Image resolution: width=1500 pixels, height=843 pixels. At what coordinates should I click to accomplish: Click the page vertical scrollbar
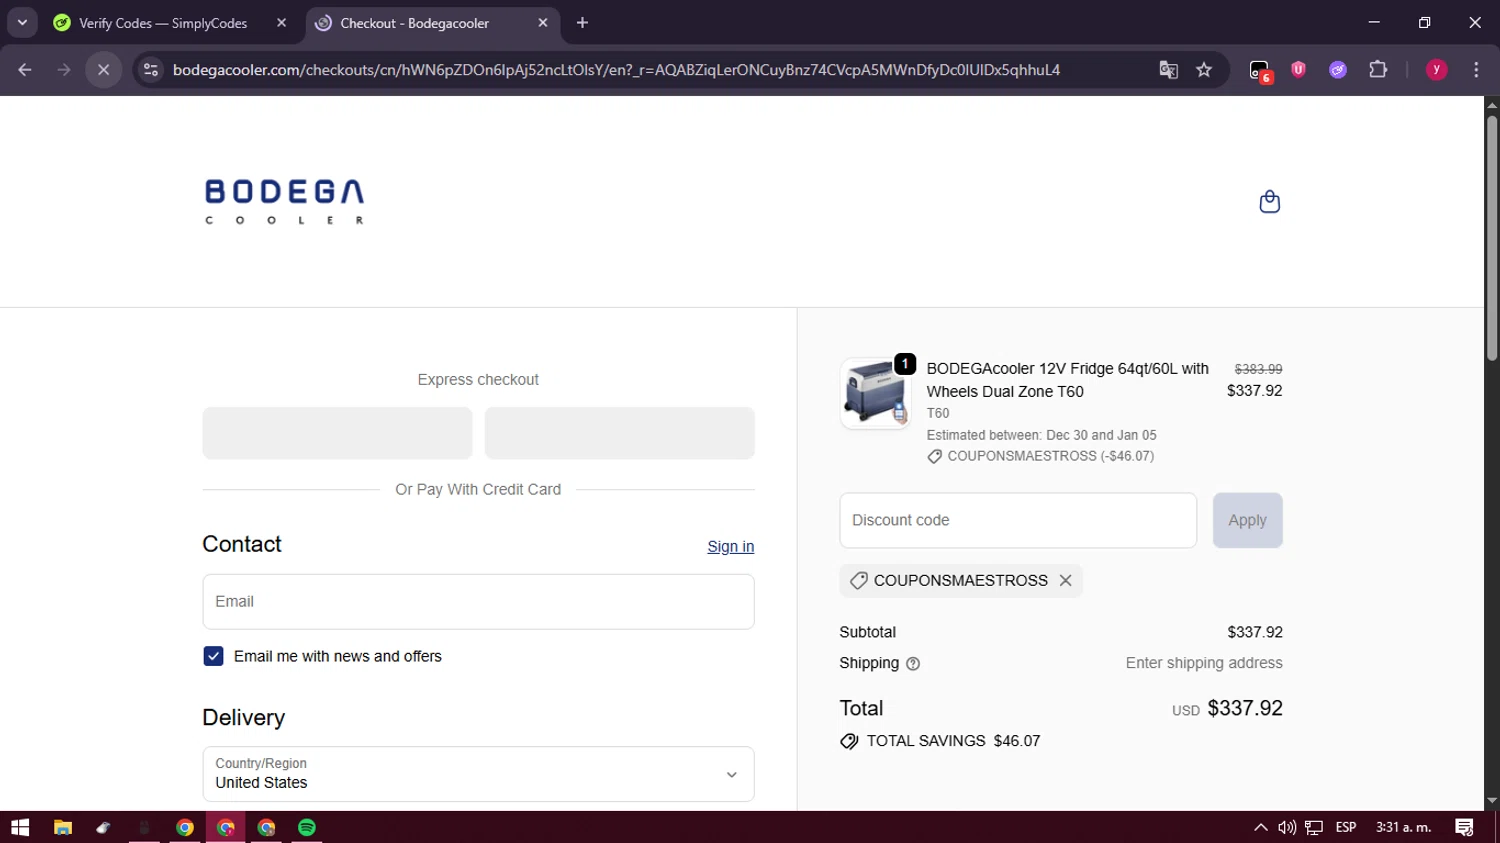pos(1492,238)
